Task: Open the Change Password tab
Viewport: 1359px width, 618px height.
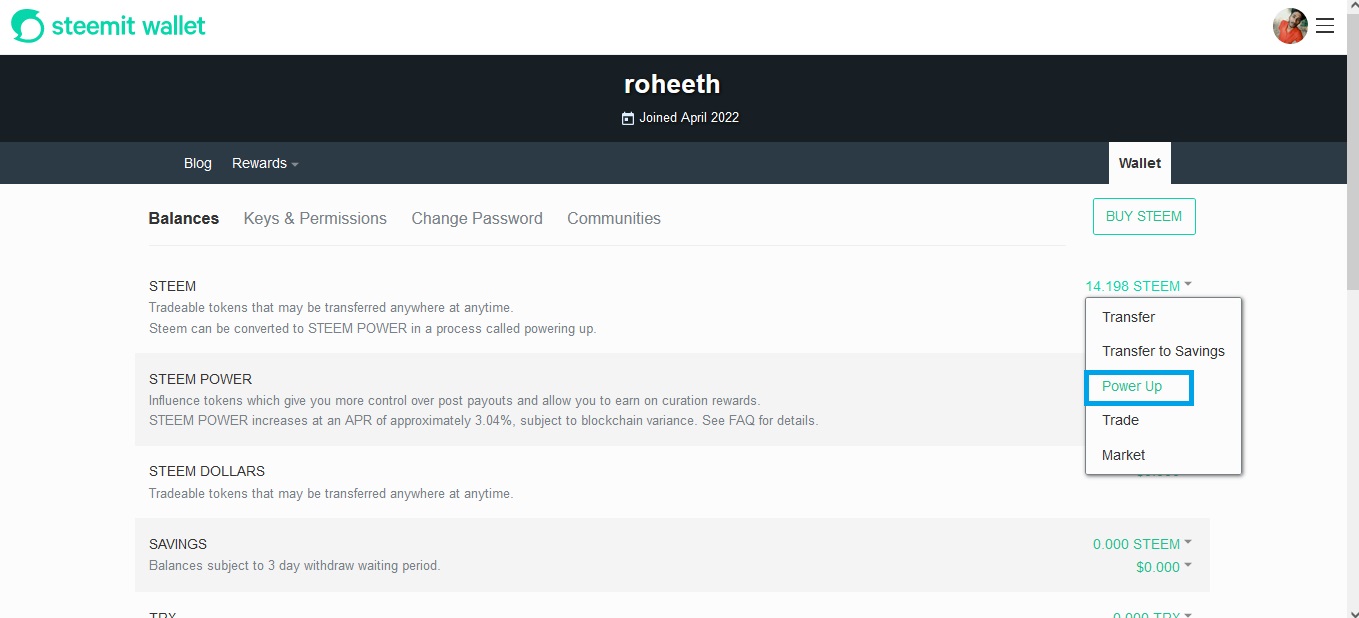Action: click(477, 218)
